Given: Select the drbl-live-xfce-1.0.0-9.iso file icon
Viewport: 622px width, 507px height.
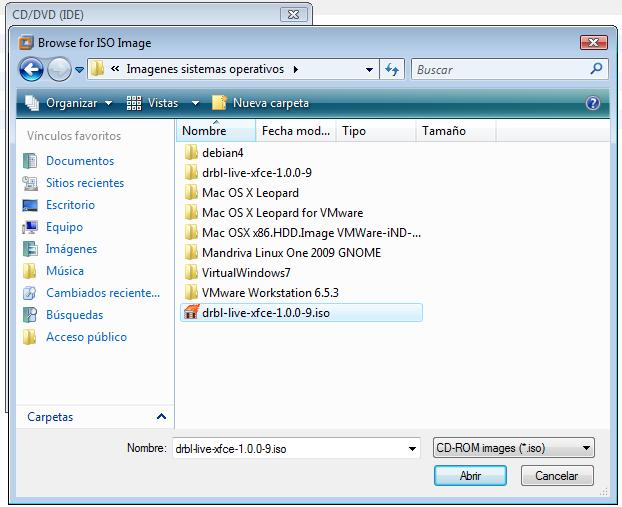Looking at the screenshot, I should point(189,313).
